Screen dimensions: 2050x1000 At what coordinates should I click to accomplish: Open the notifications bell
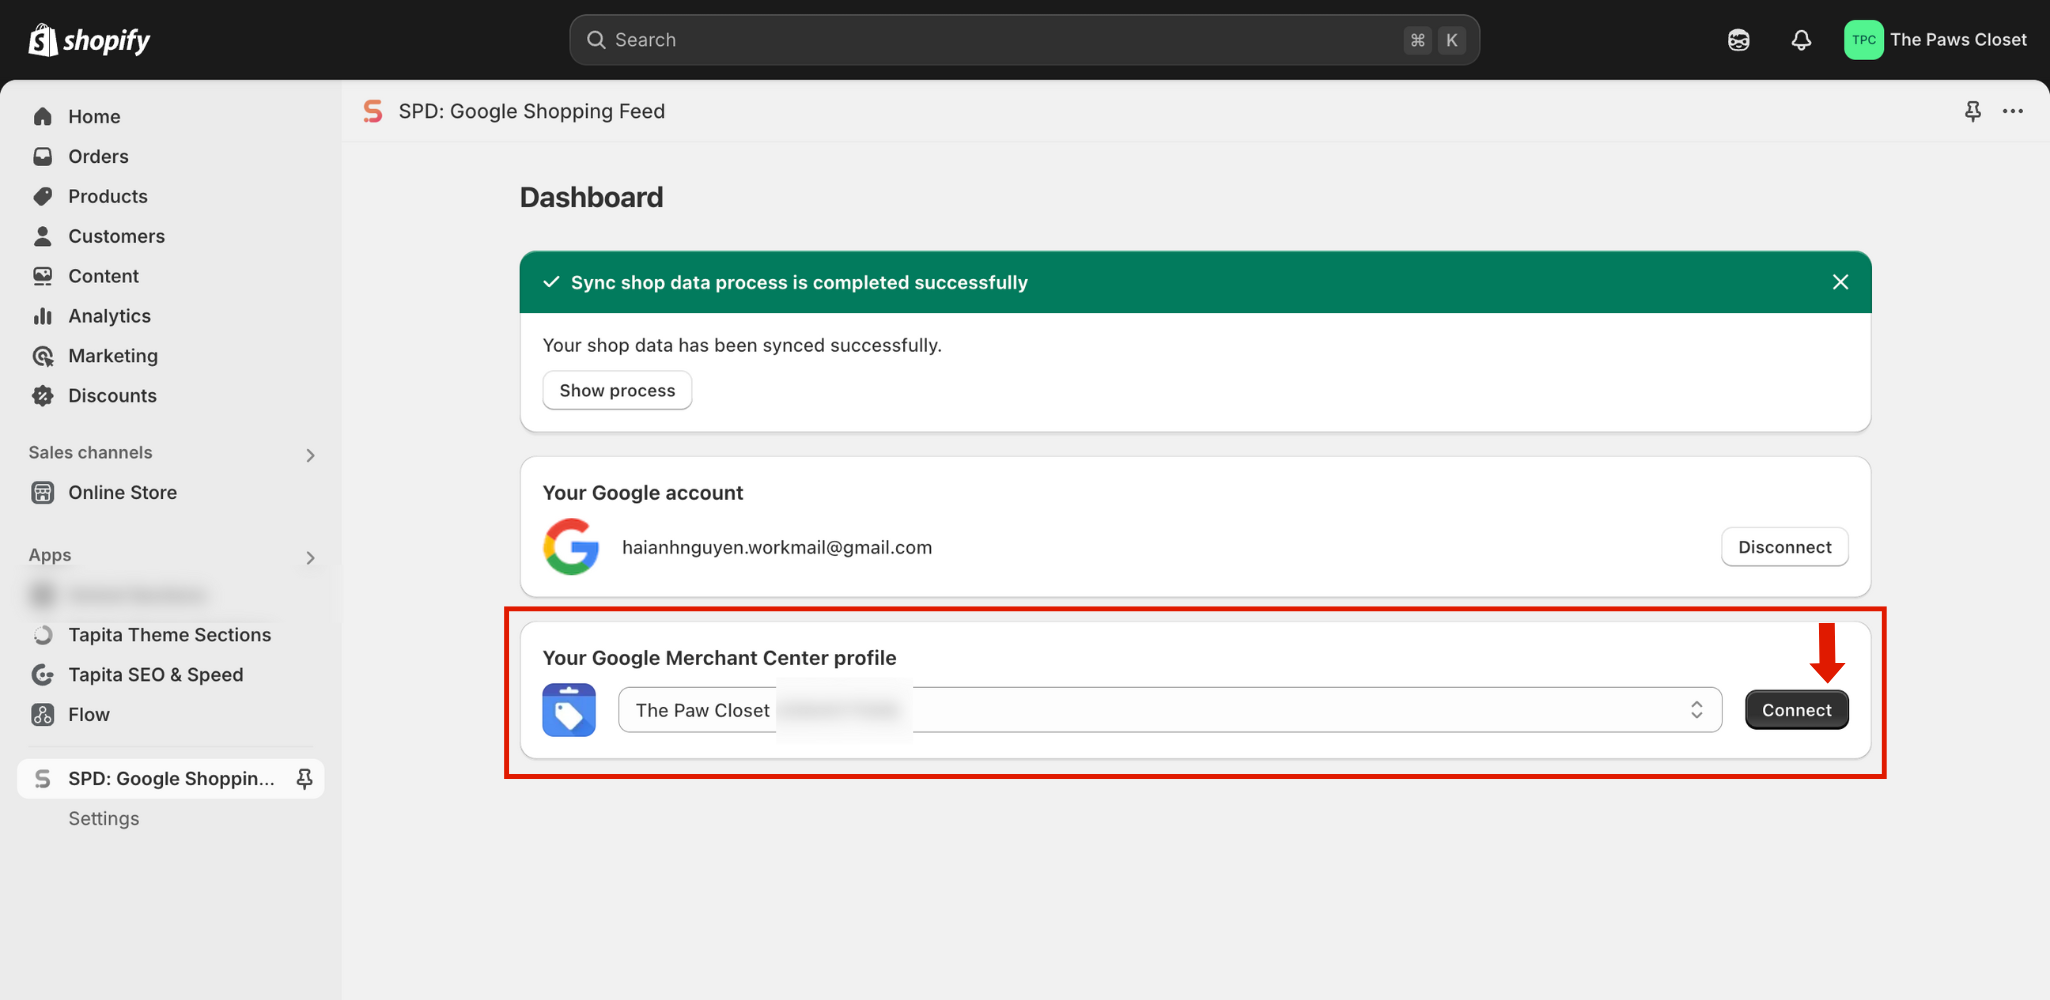(x=1801, y=40)
